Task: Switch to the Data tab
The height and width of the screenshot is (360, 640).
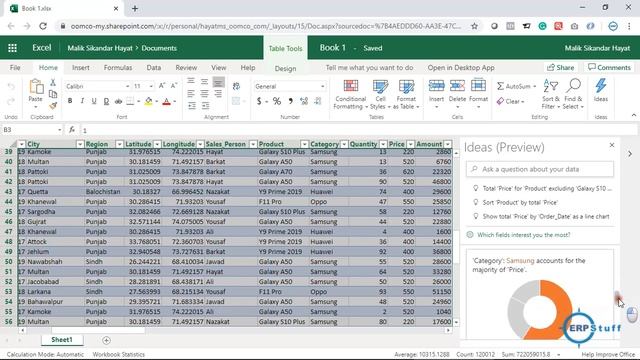Action: 153,68
